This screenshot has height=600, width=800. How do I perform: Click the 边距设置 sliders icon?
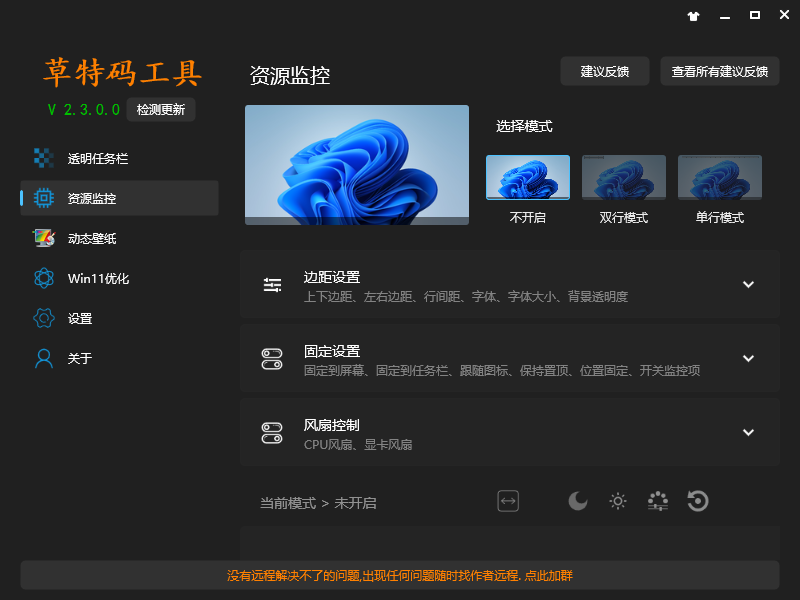(x=272, y=285)
